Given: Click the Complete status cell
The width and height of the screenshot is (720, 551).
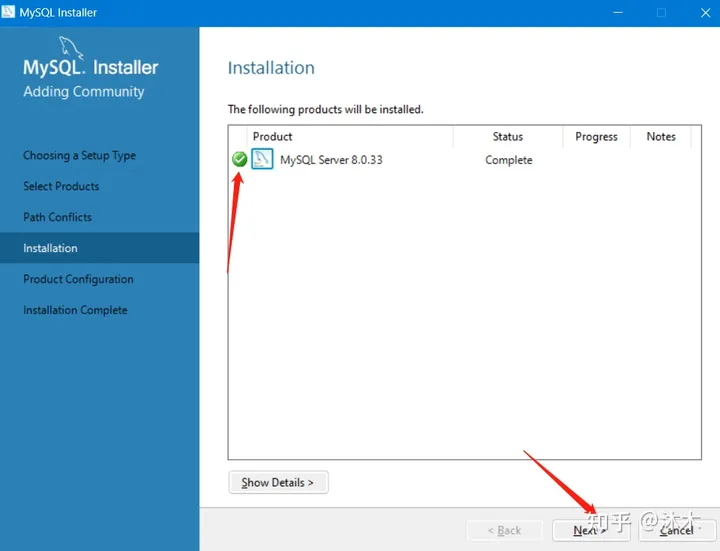Looking at the screenshot, I should click(x=508, y=160).
